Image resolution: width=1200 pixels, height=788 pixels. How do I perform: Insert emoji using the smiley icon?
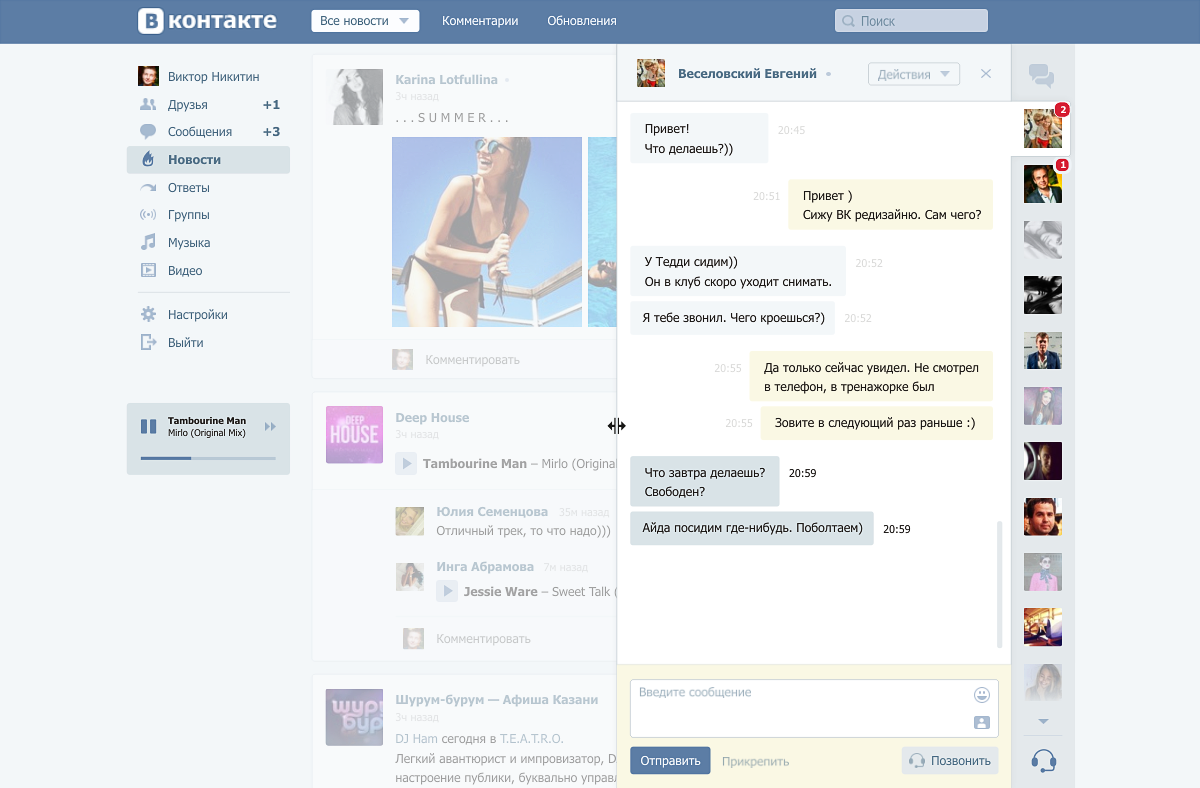(x=981, y=694)
